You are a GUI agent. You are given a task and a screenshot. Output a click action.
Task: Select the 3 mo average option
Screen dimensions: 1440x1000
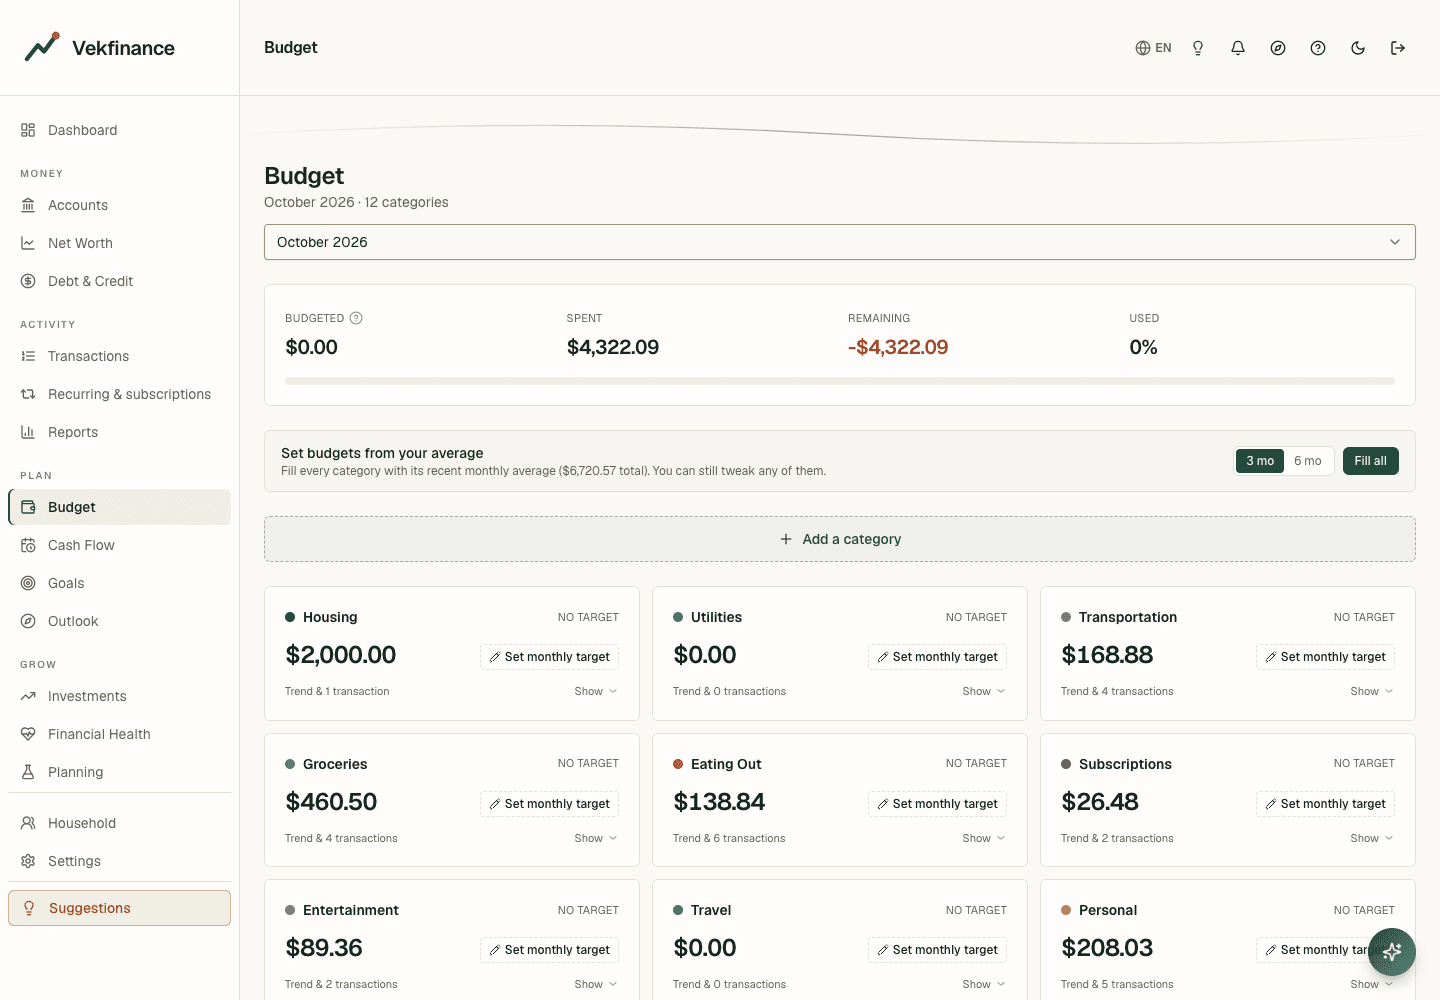point(1260,461)
